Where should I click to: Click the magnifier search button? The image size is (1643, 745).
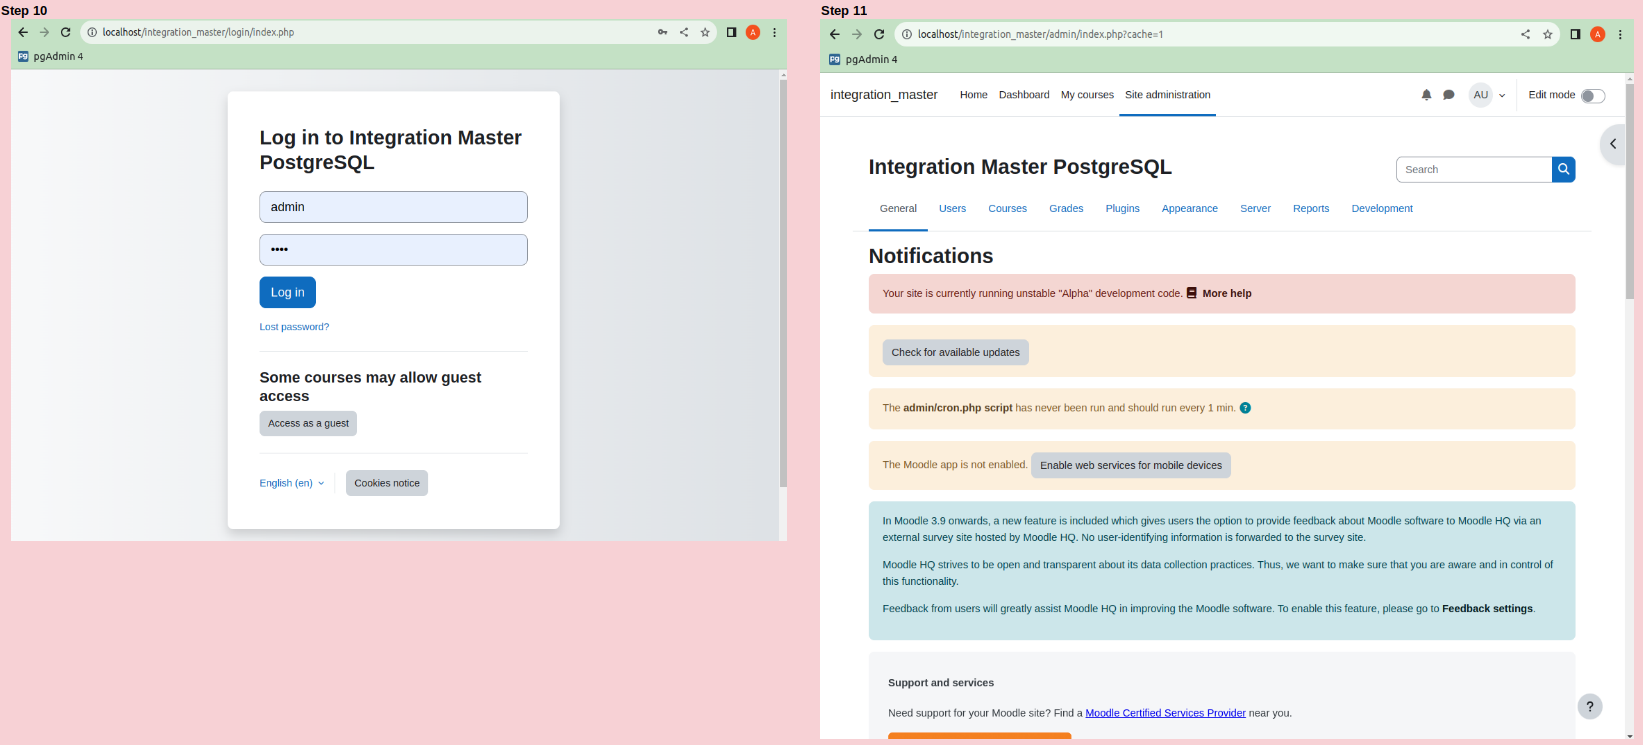[1563, 169]
